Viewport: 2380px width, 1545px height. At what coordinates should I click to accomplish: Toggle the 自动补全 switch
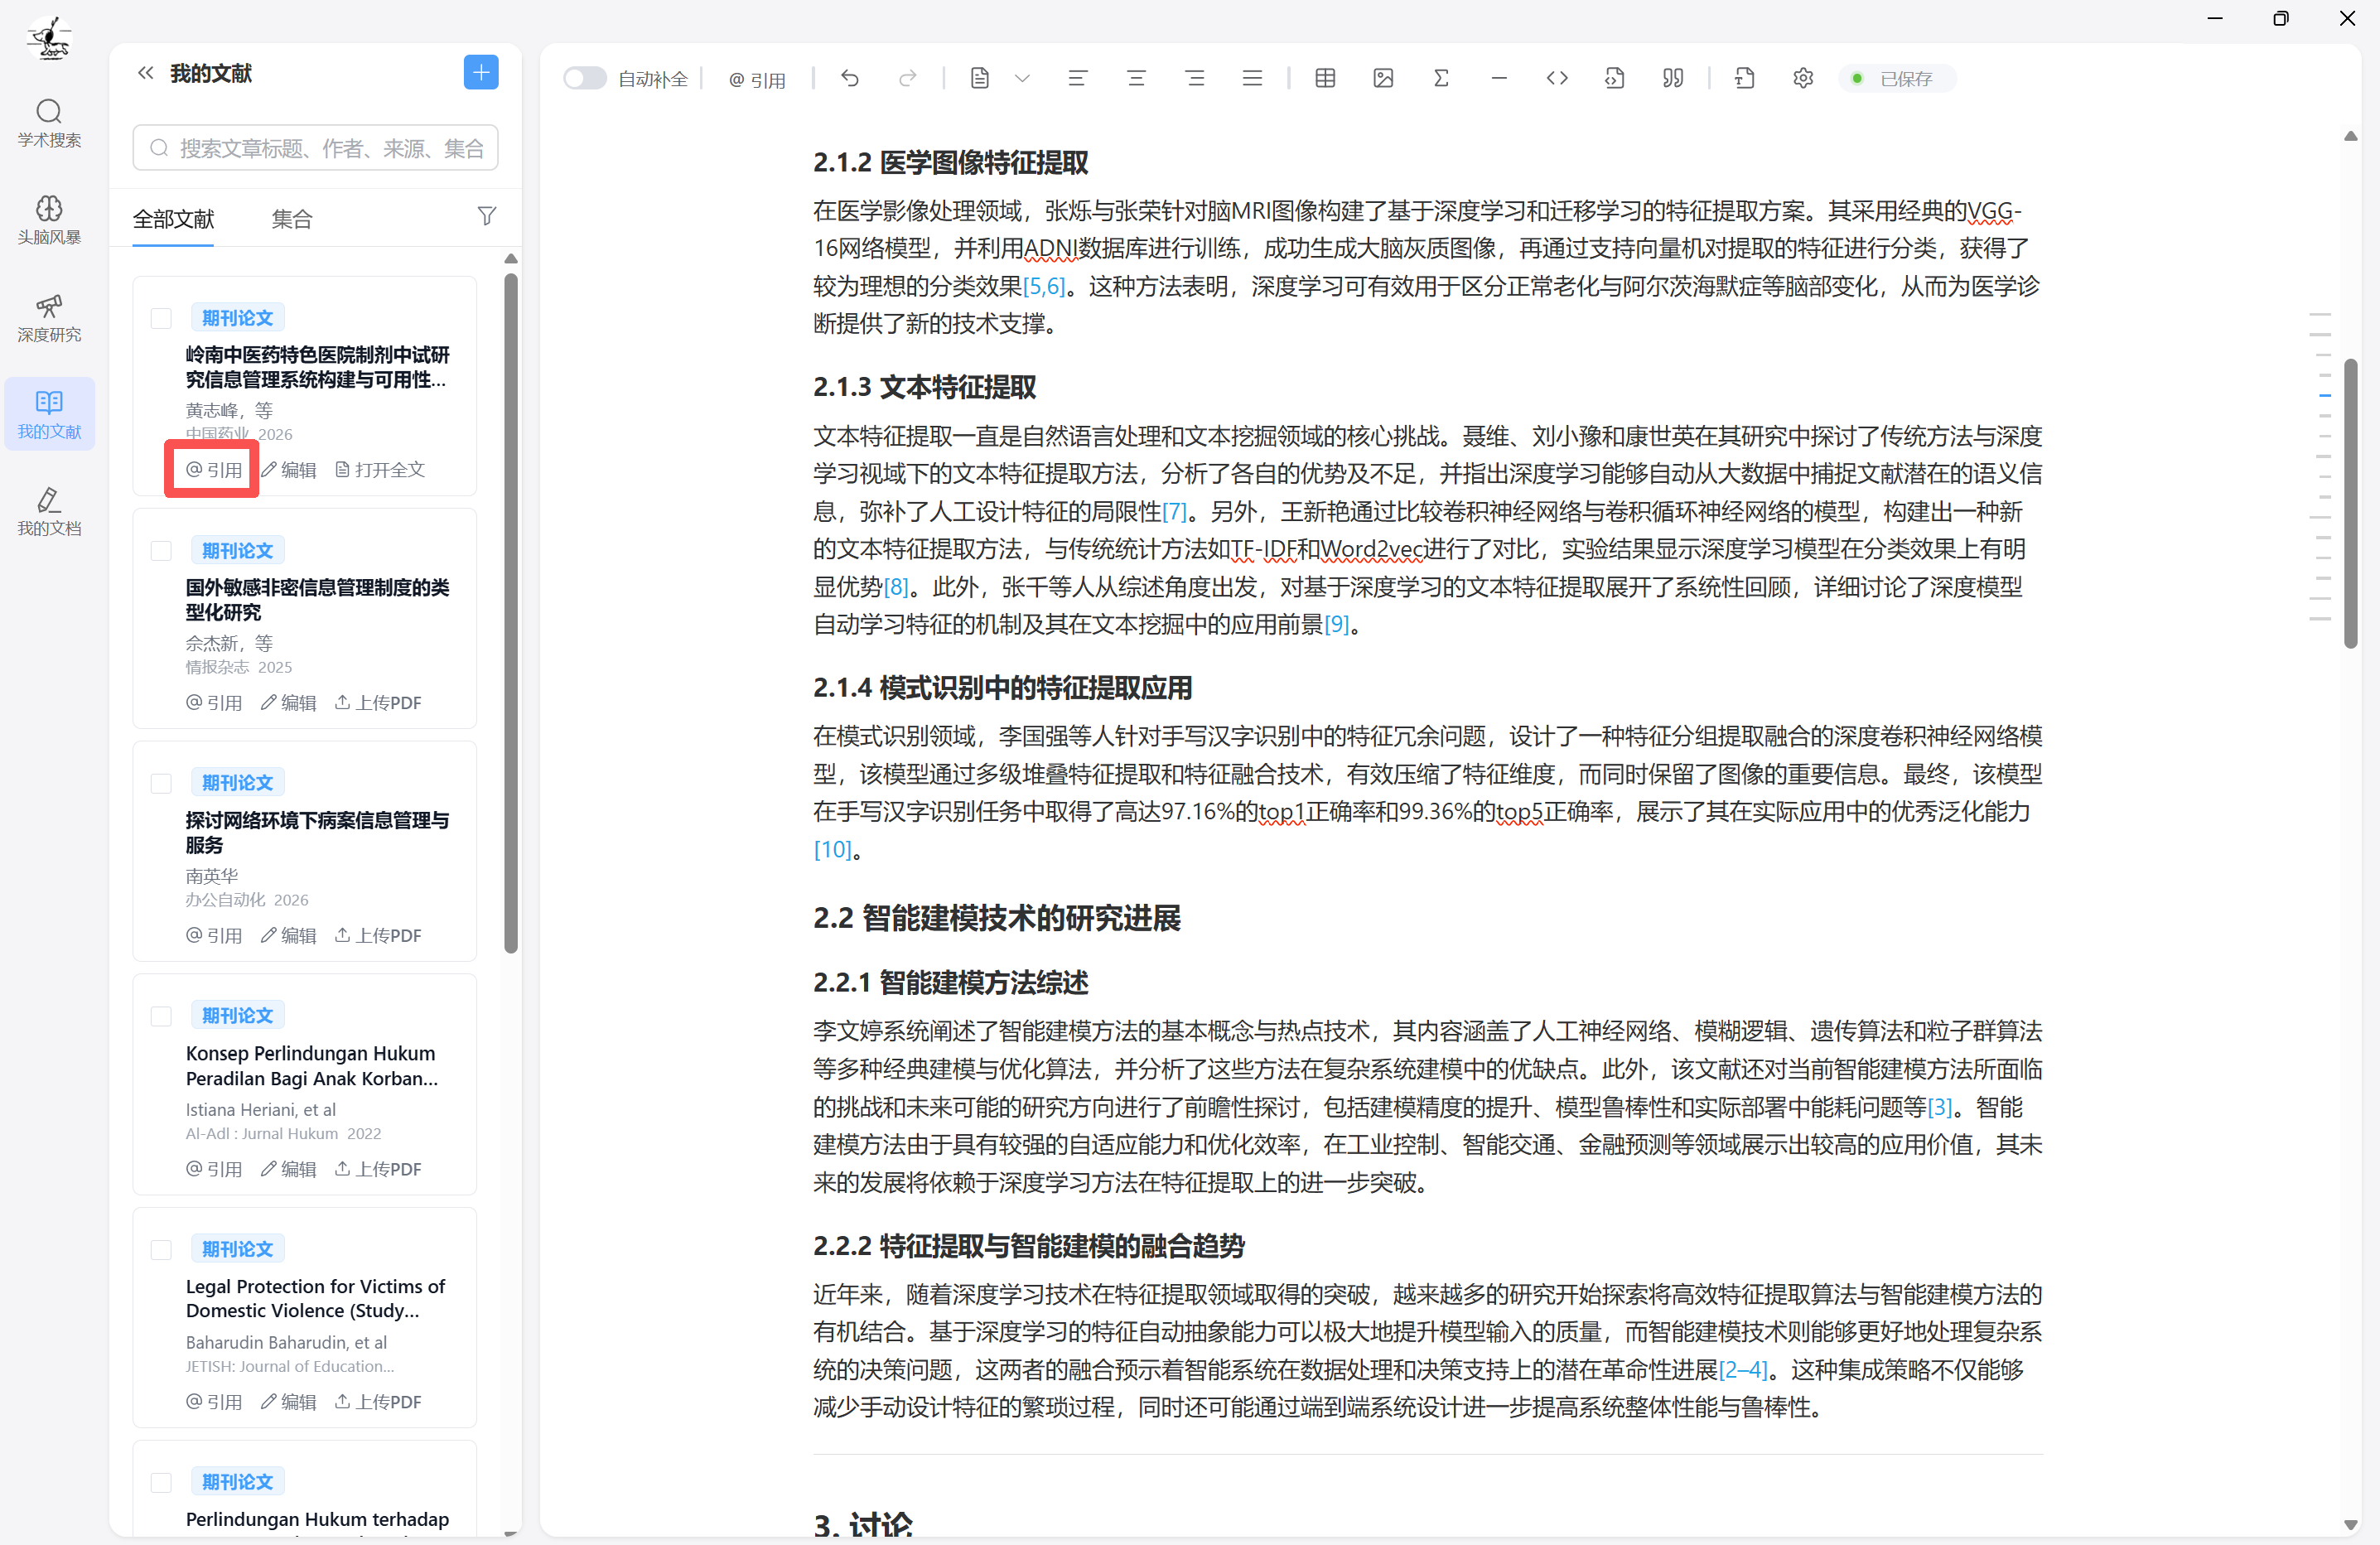point(584,78)
